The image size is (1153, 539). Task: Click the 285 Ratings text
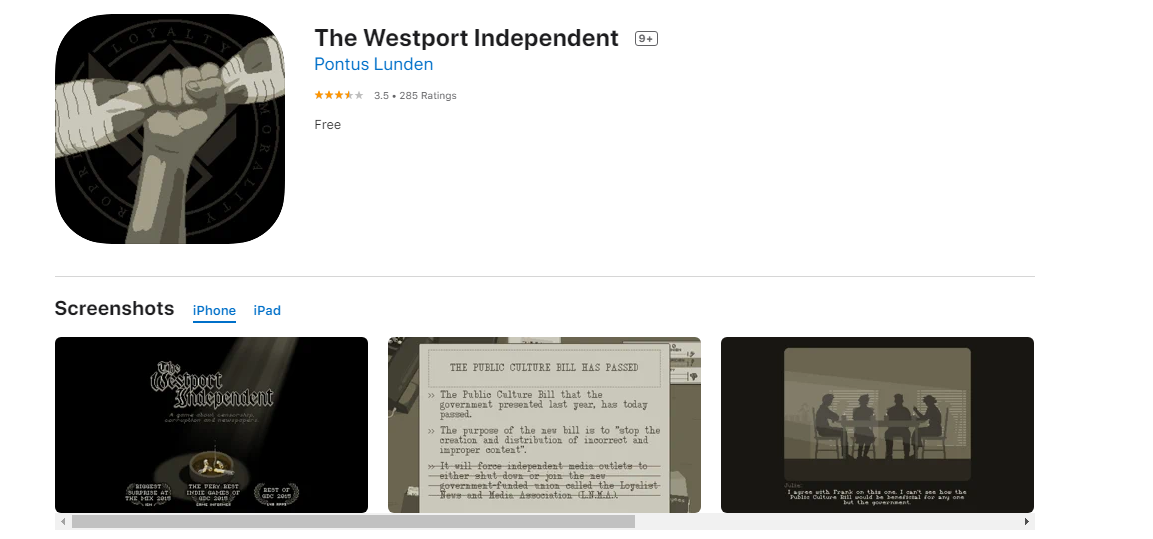coord(428,96)
